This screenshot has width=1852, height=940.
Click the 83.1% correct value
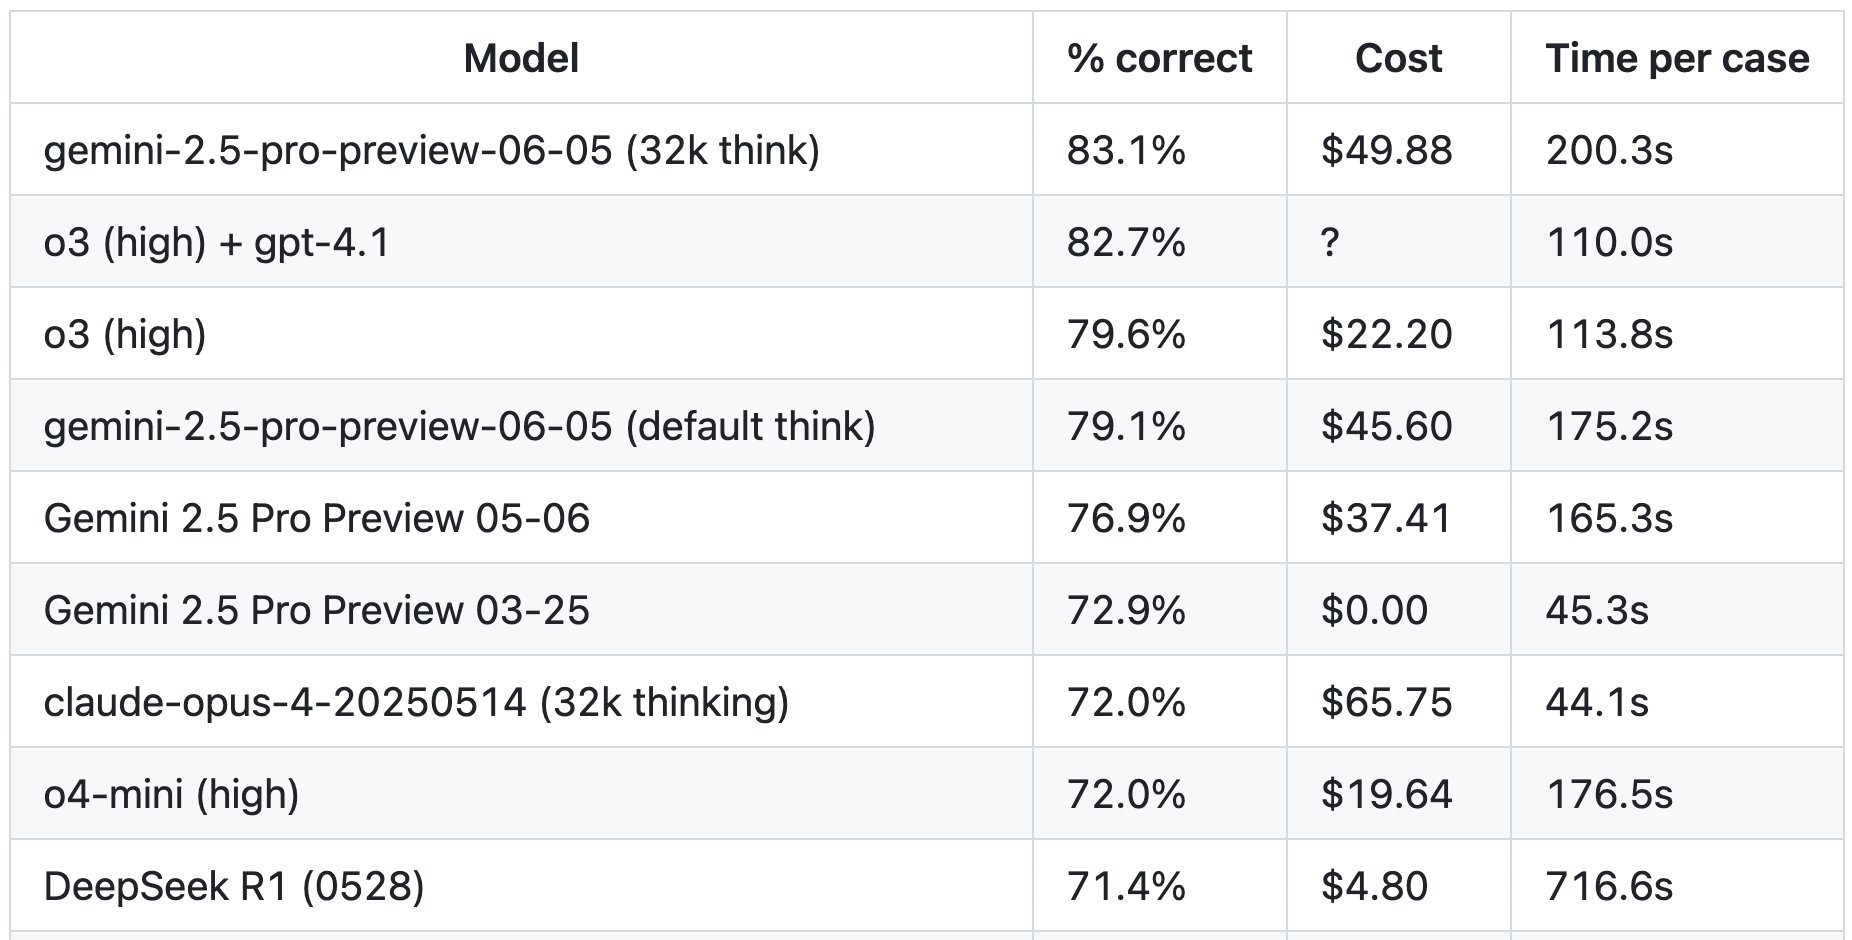click(1126, 150)
